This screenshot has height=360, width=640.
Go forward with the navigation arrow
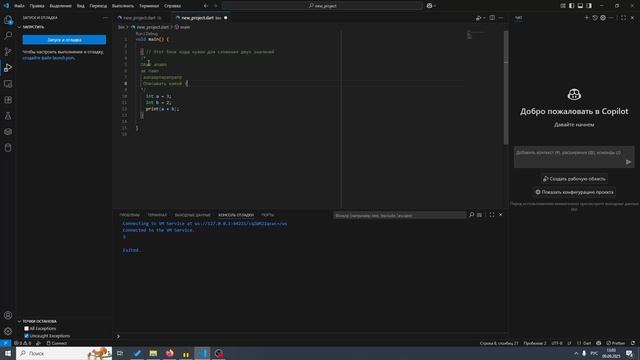coord(216,6)
